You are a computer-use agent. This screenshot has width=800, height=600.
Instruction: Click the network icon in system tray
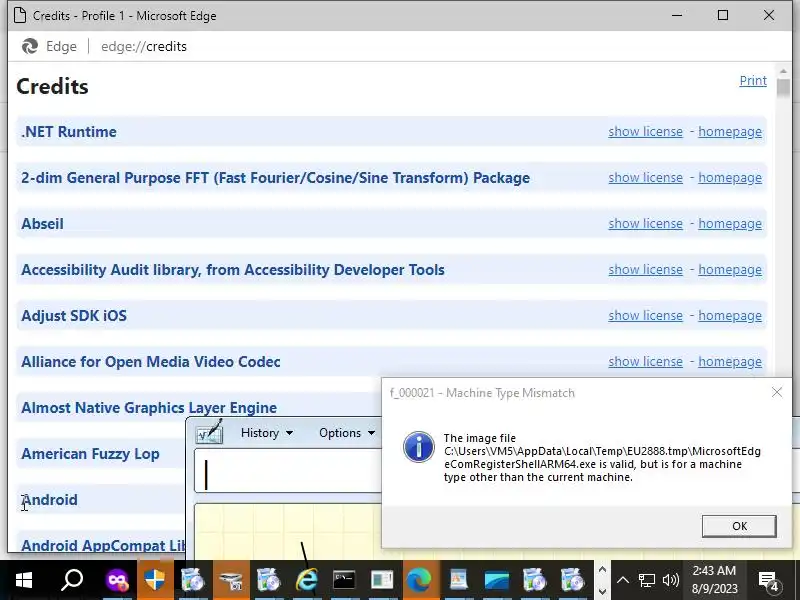pos(646,580)
